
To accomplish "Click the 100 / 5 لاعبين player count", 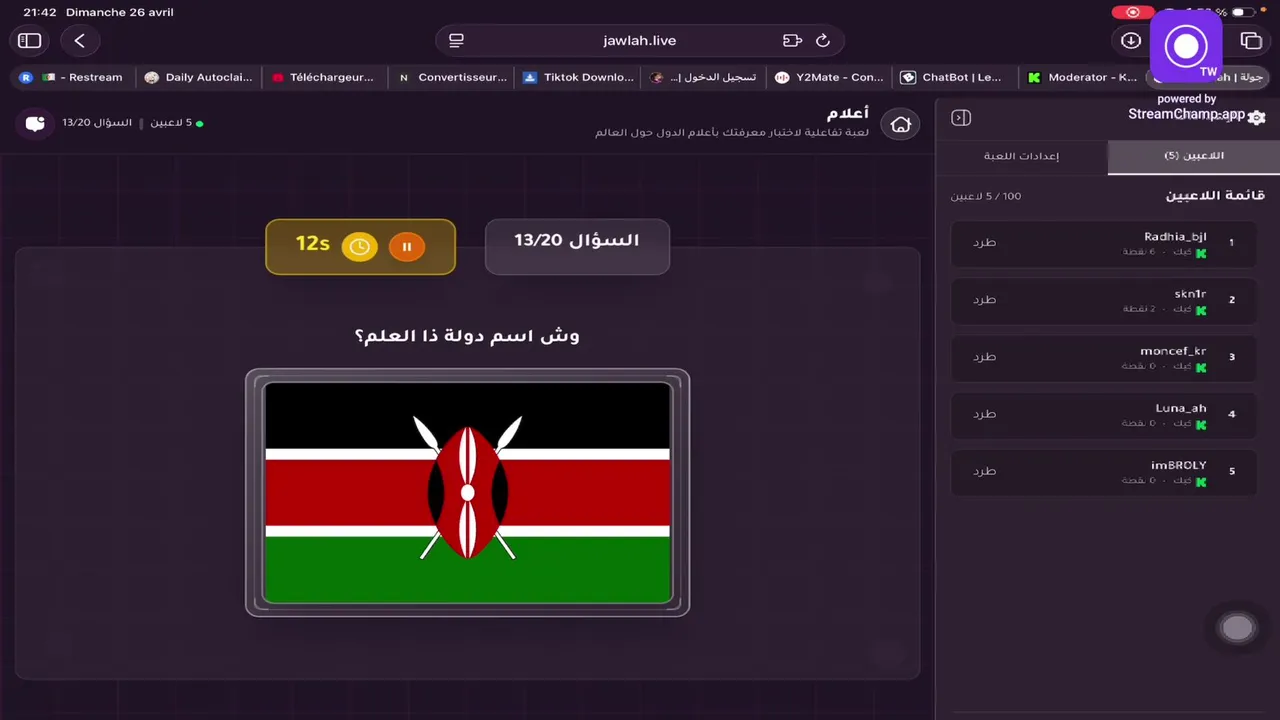I will tap(986, 197).
